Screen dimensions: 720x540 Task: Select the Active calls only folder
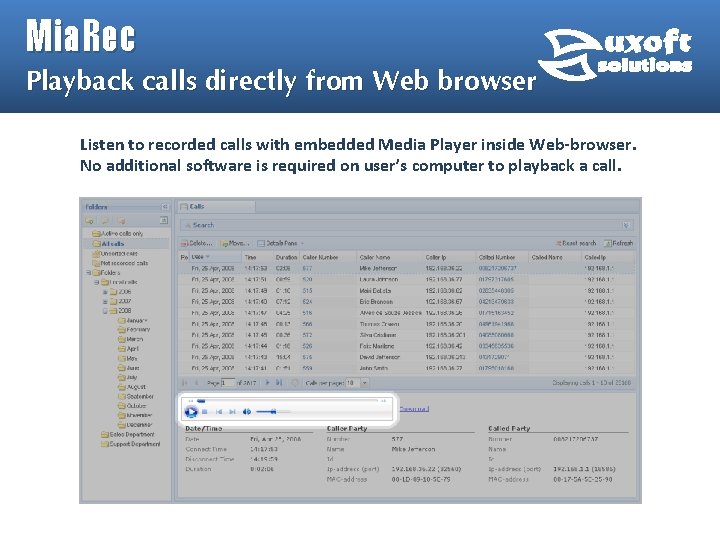[x=118, y=233]
